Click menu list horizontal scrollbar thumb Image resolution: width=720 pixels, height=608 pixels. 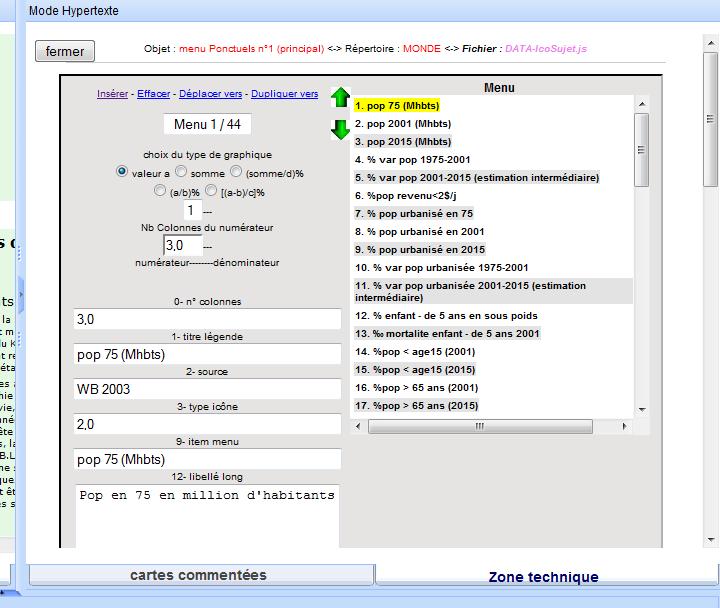480,426
